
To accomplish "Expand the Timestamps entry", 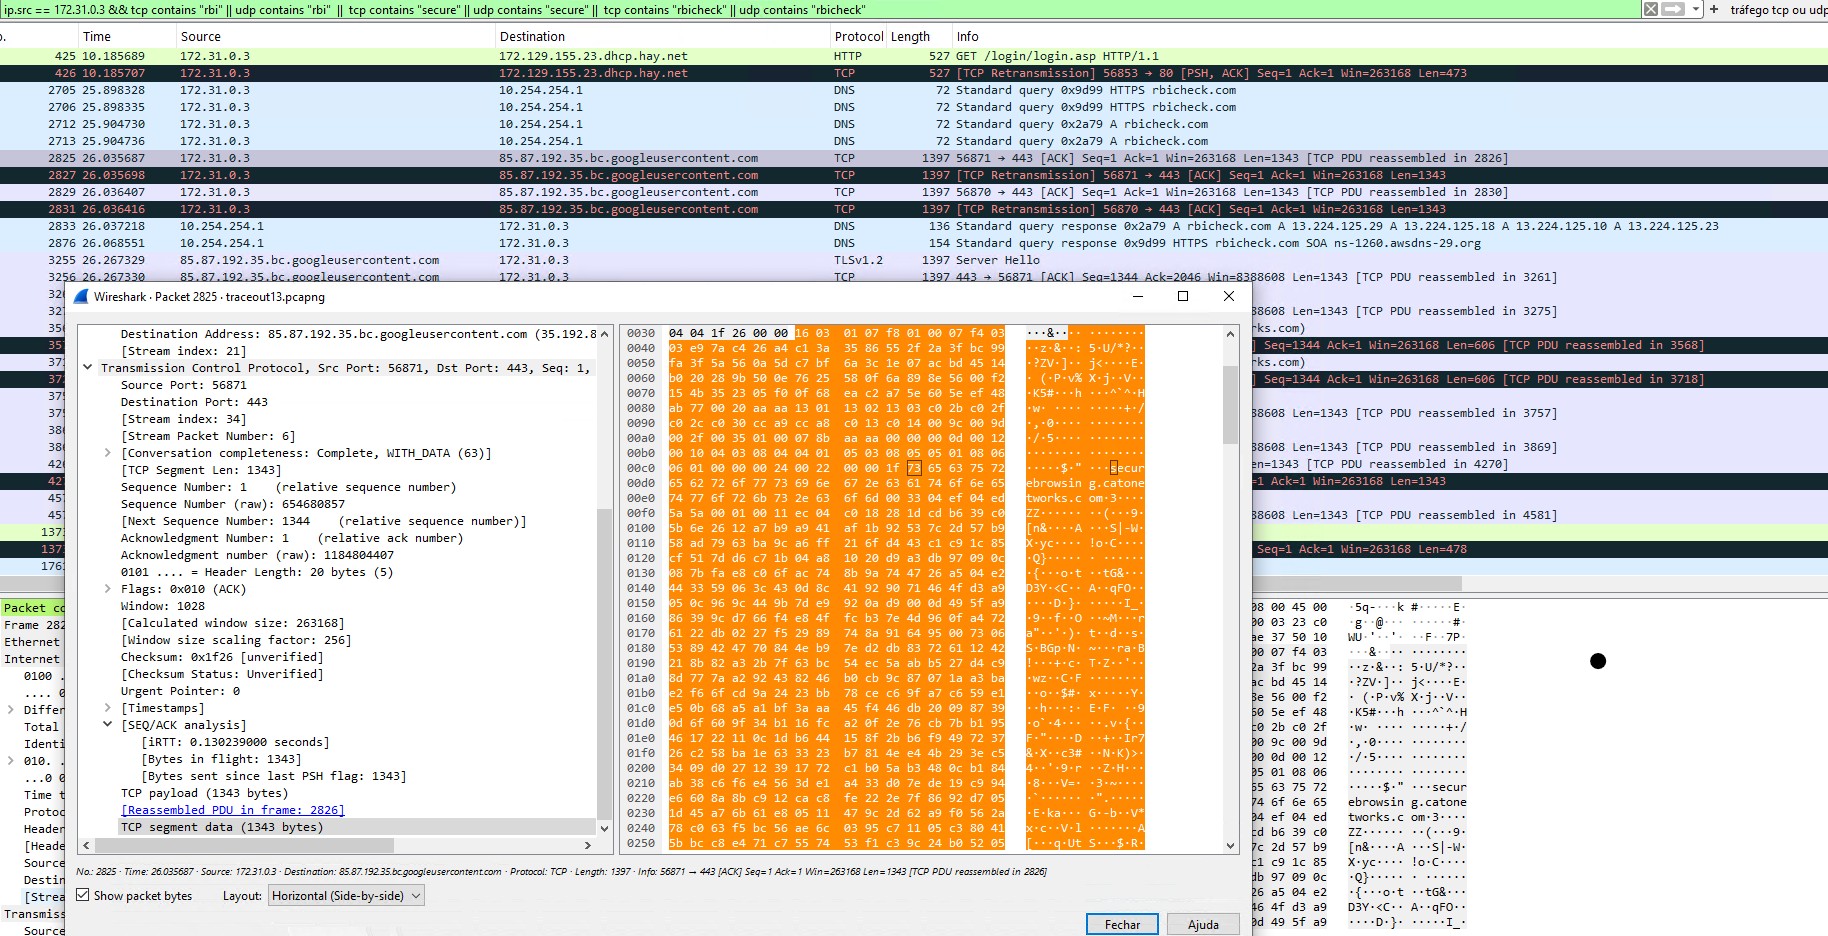I will [108, 708].
